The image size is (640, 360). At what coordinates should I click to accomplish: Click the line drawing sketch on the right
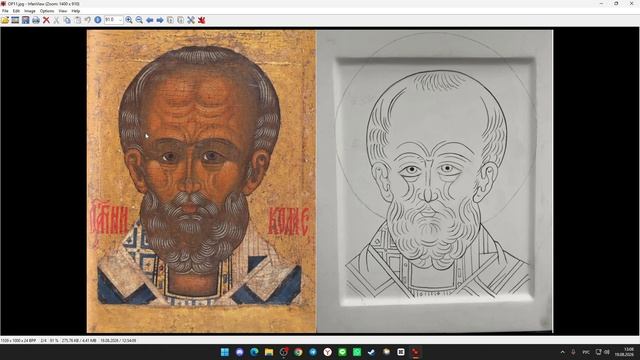[x=435, y=181]
